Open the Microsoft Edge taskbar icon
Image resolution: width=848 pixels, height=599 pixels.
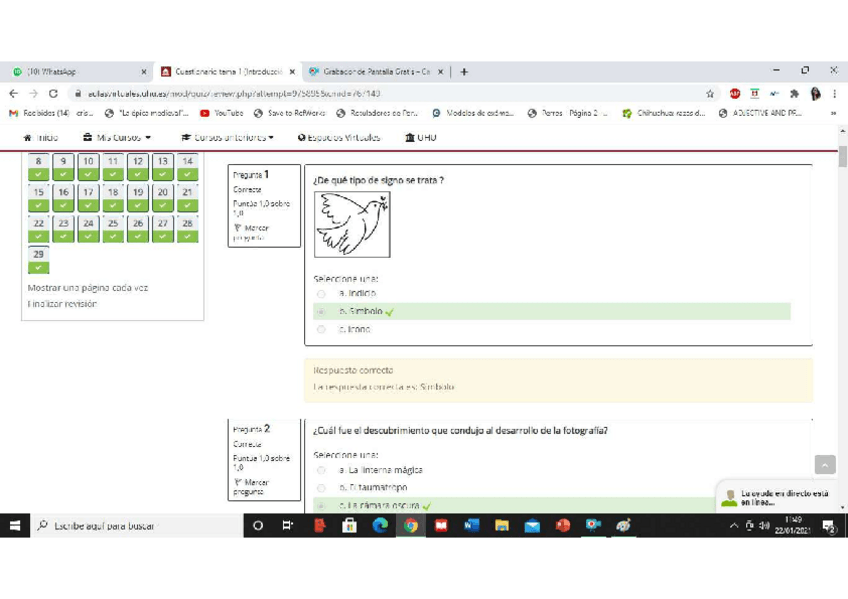click(x=380, y=525)
